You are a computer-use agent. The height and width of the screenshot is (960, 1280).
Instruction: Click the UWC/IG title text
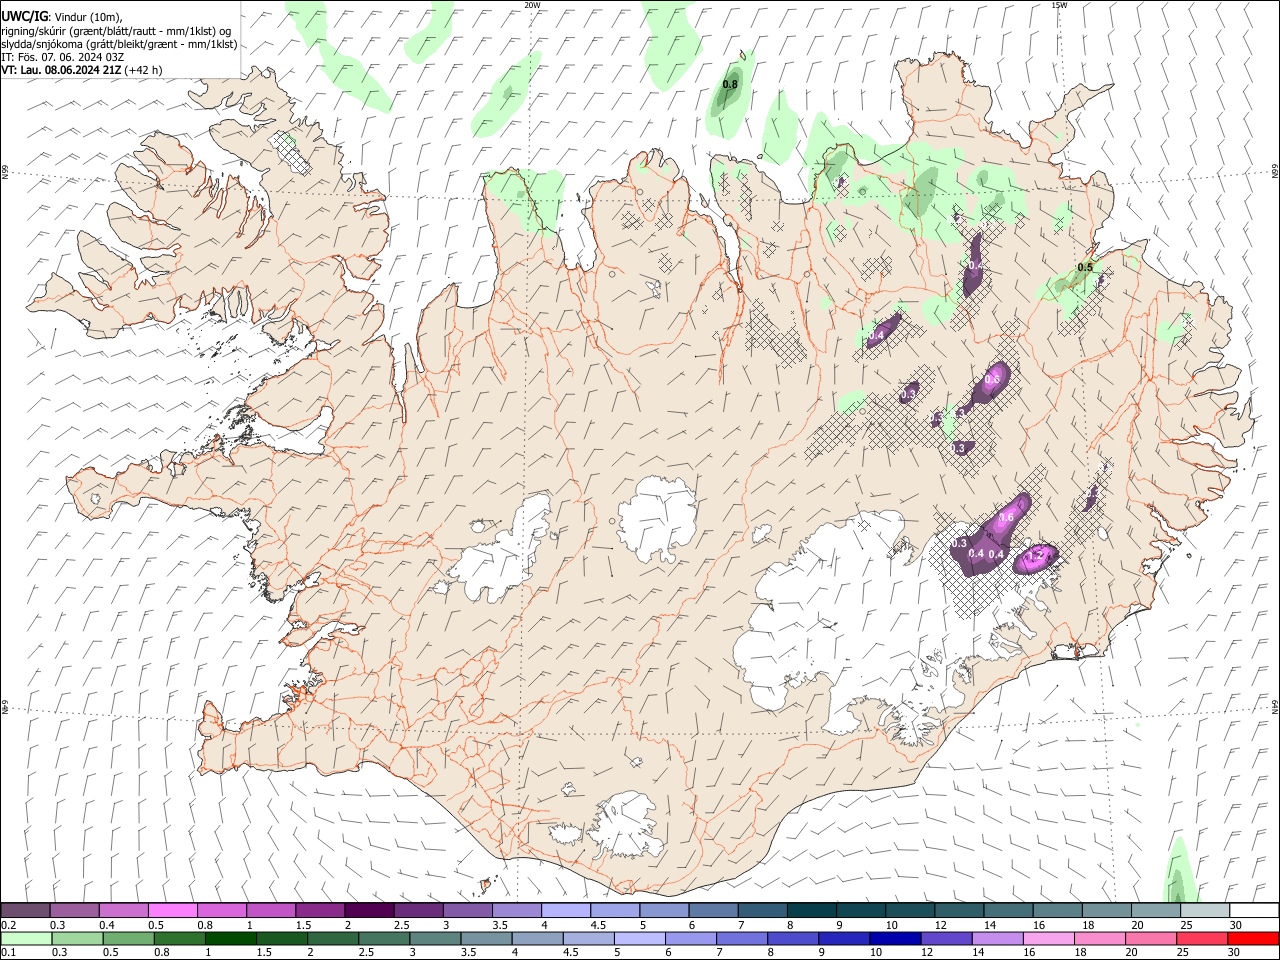(24, 16)
